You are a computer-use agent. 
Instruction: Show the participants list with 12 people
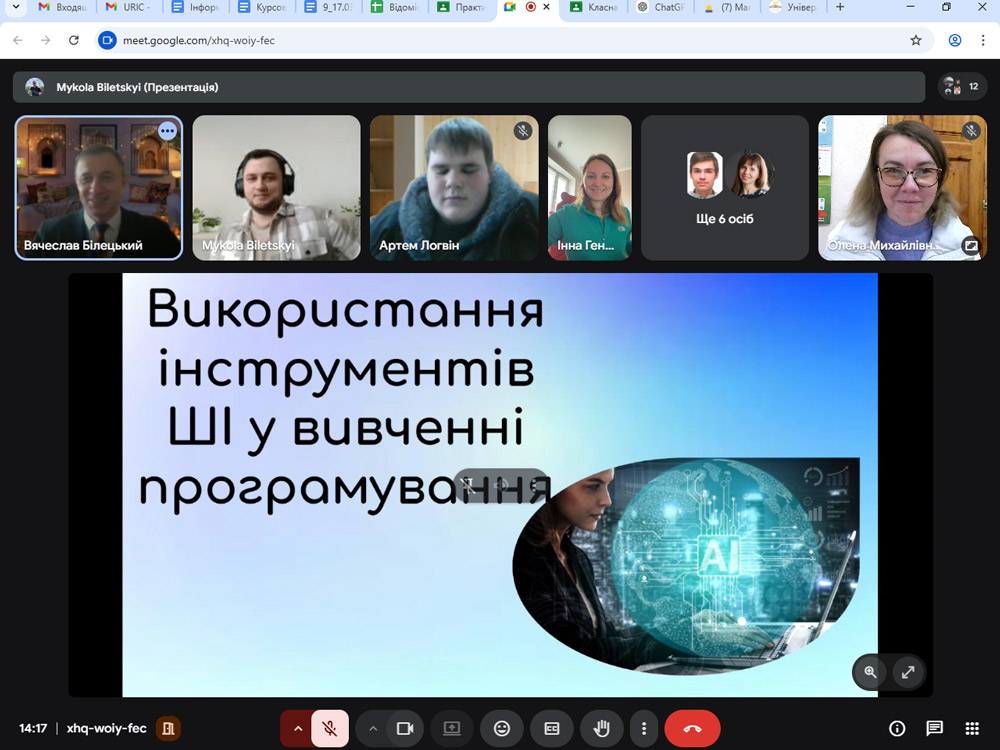click(x=962, y=87)
